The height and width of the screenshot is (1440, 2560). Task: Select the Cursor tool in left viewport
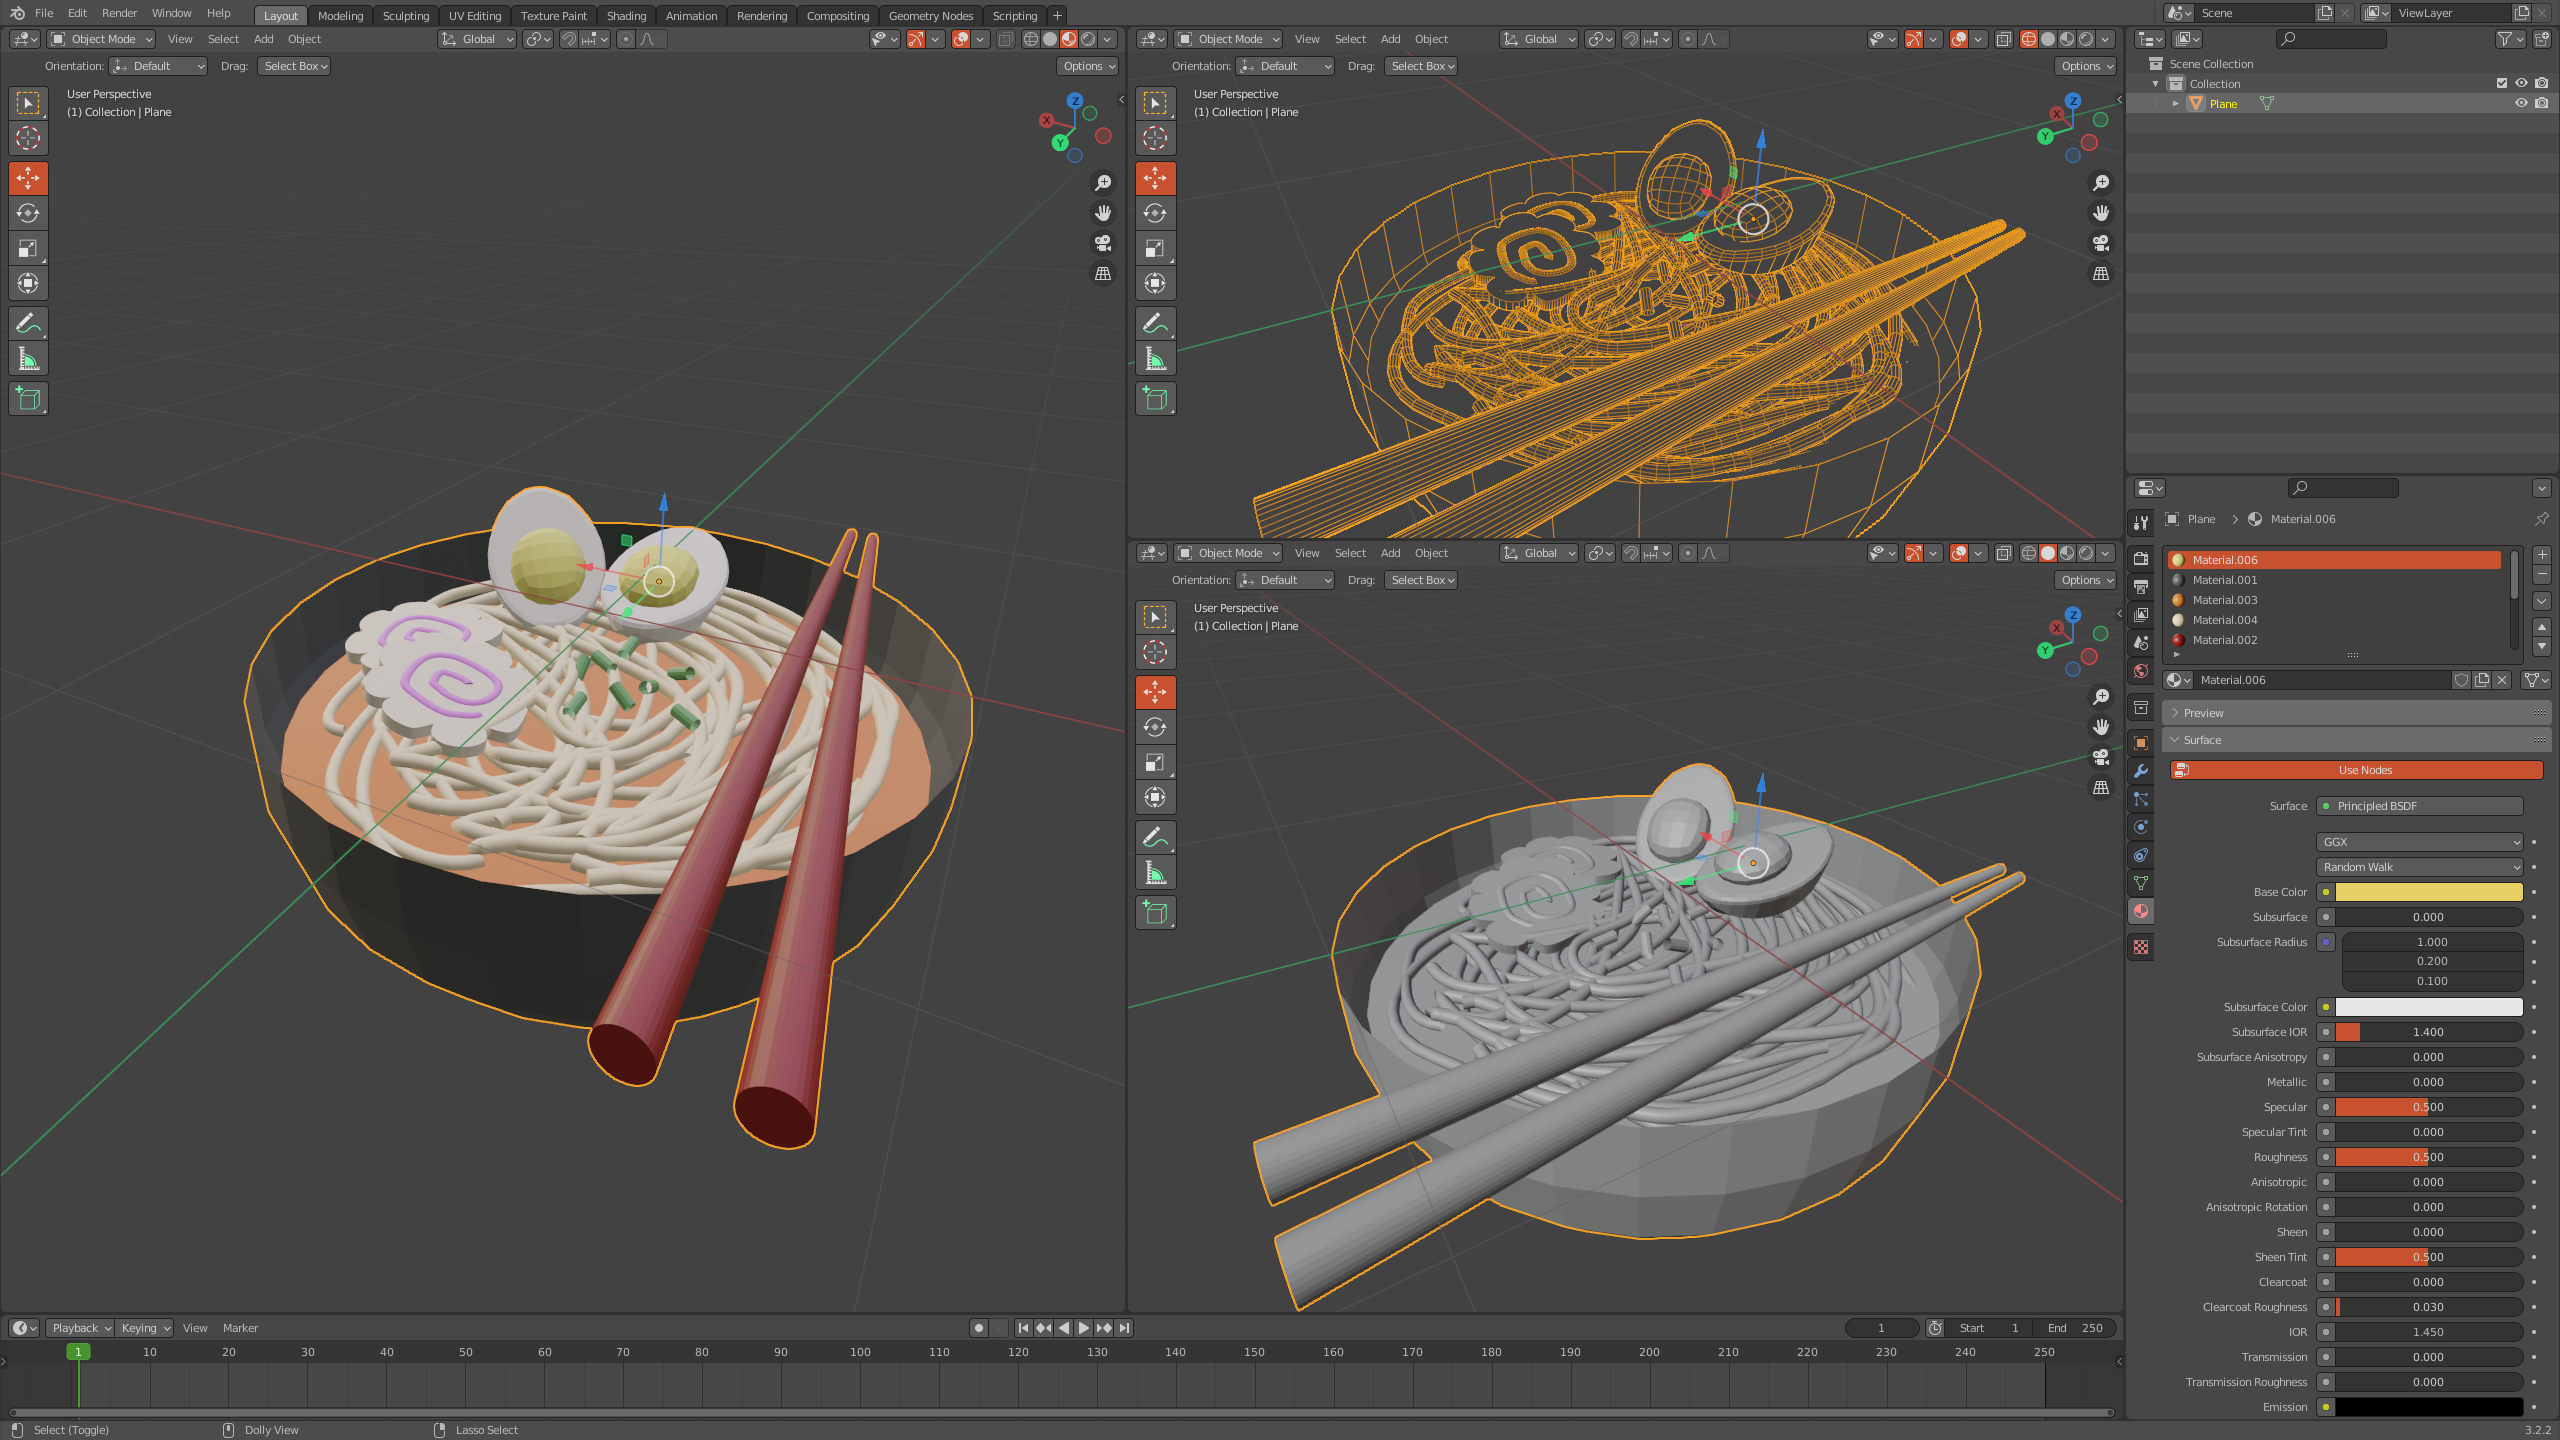click(x=28, y=138)
